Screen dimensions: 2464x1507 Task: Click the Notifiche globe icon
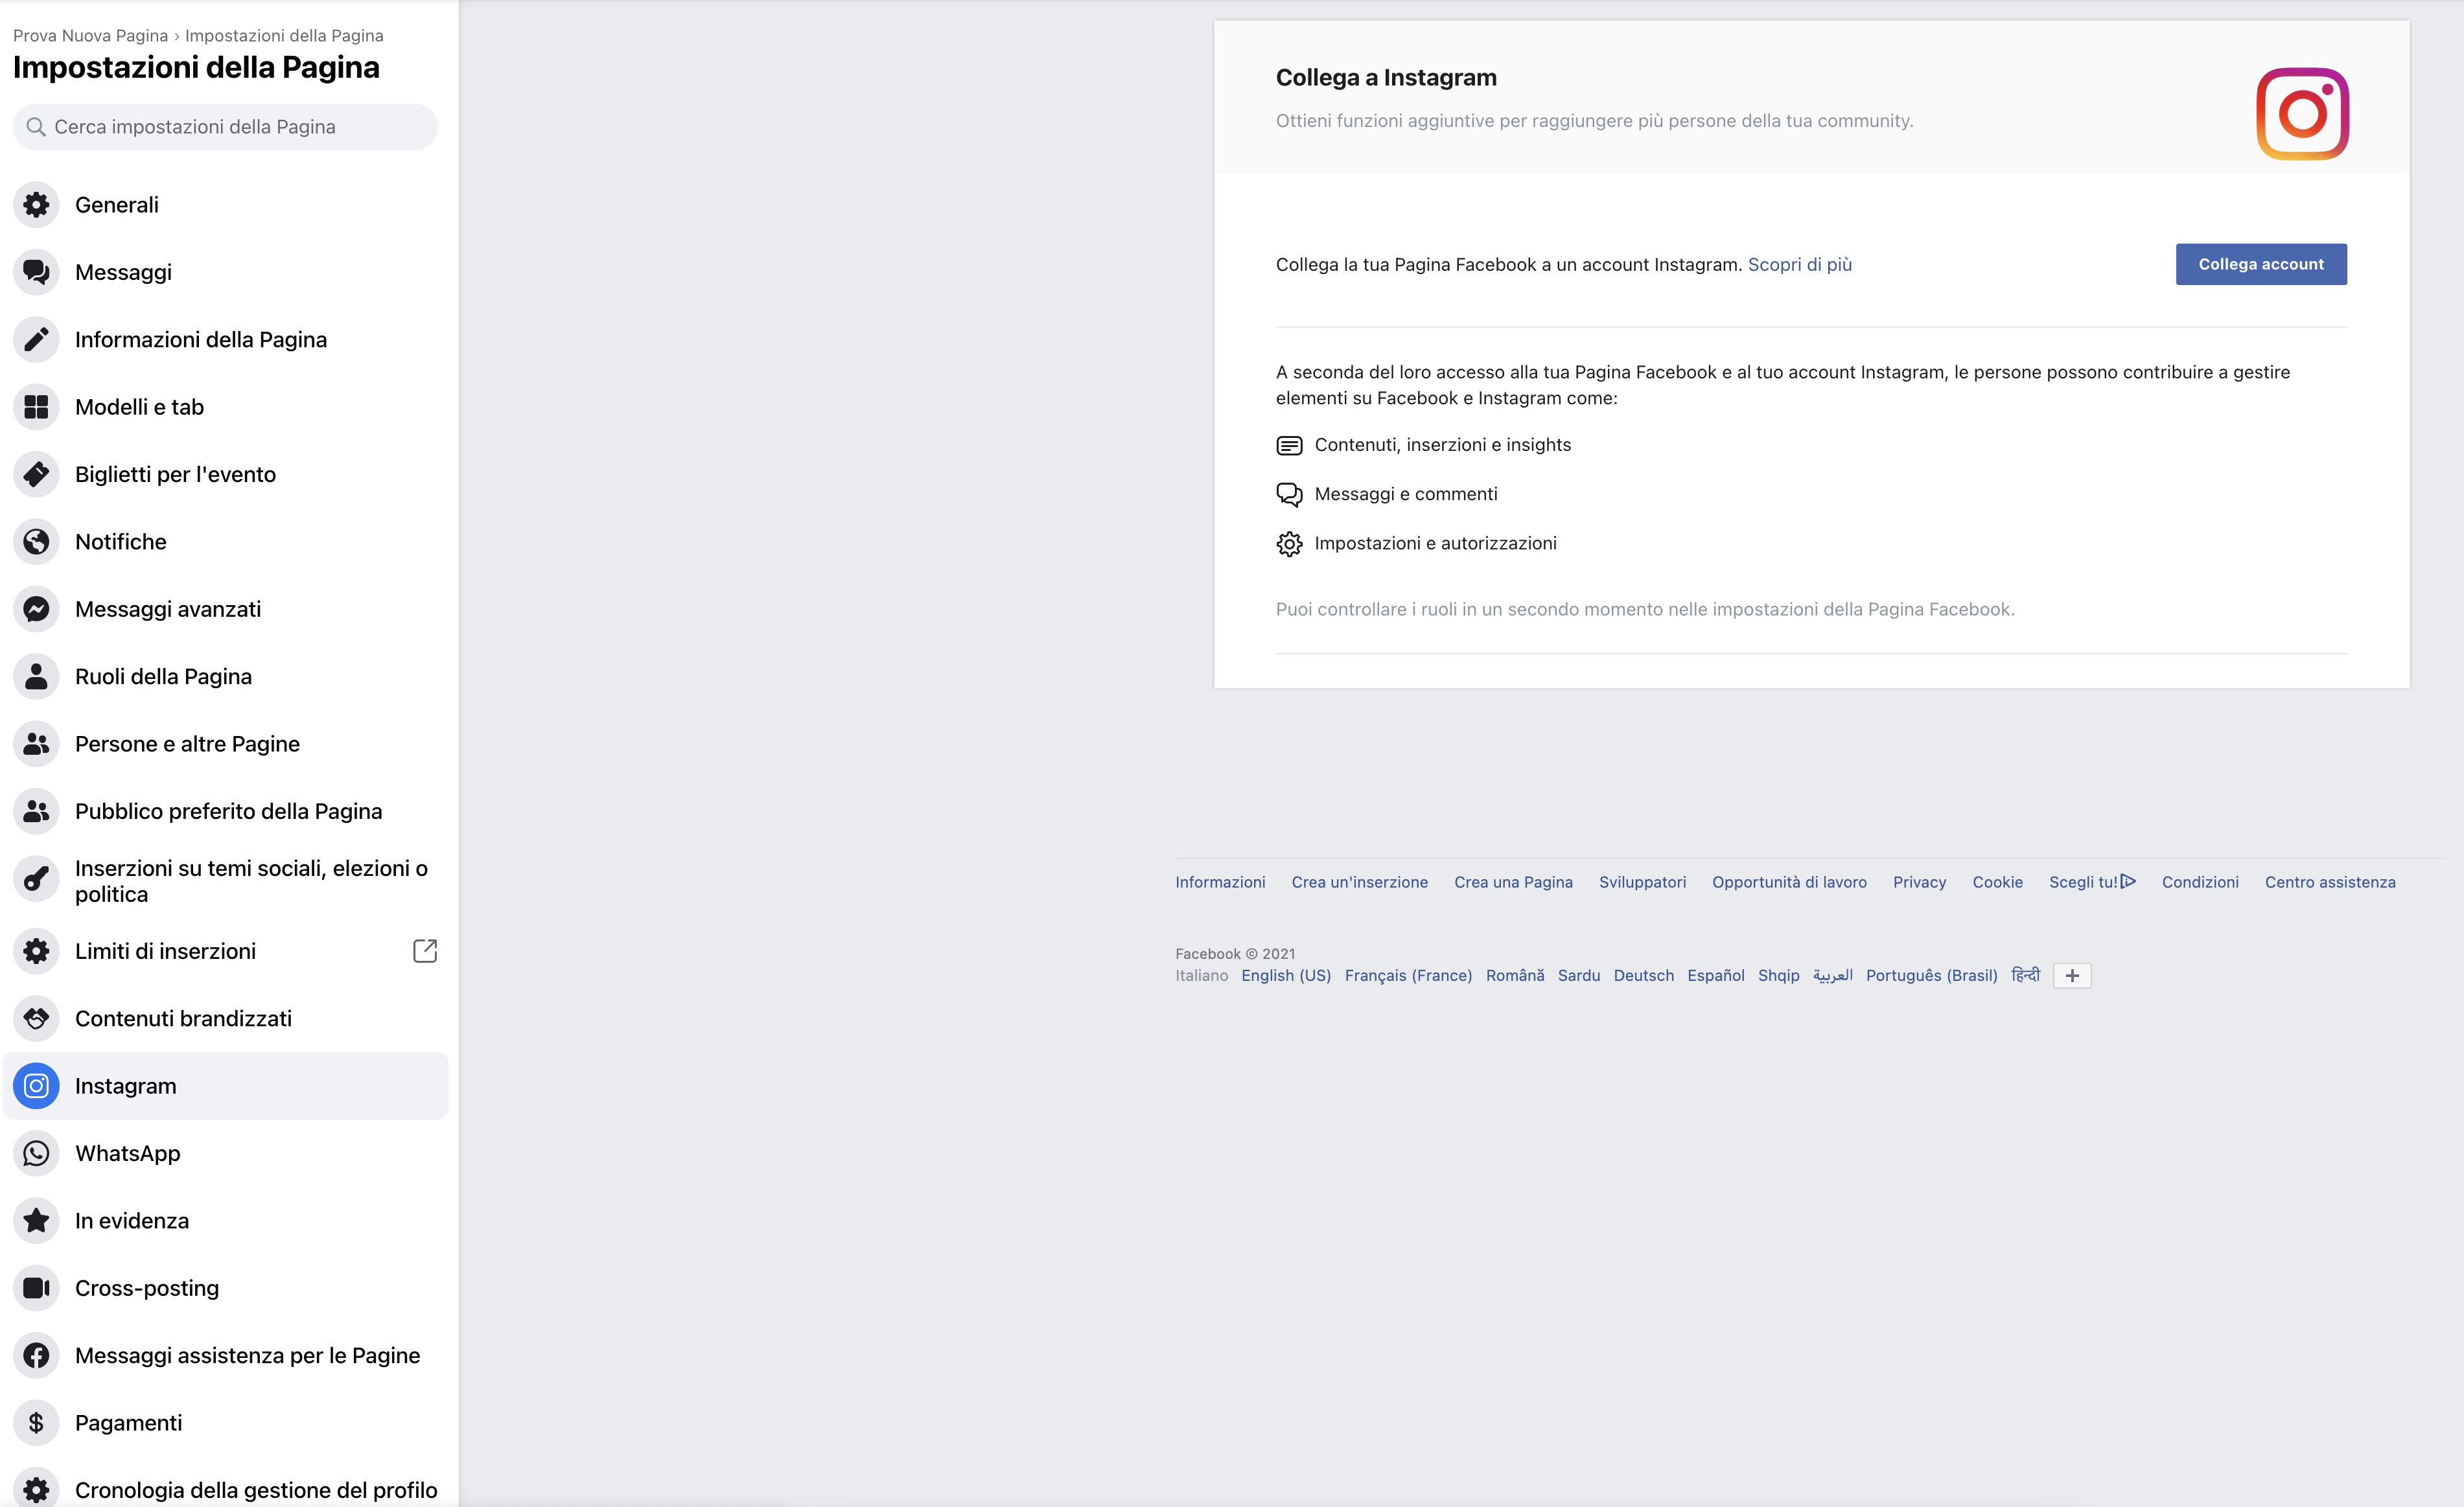(x=36, y=542)
